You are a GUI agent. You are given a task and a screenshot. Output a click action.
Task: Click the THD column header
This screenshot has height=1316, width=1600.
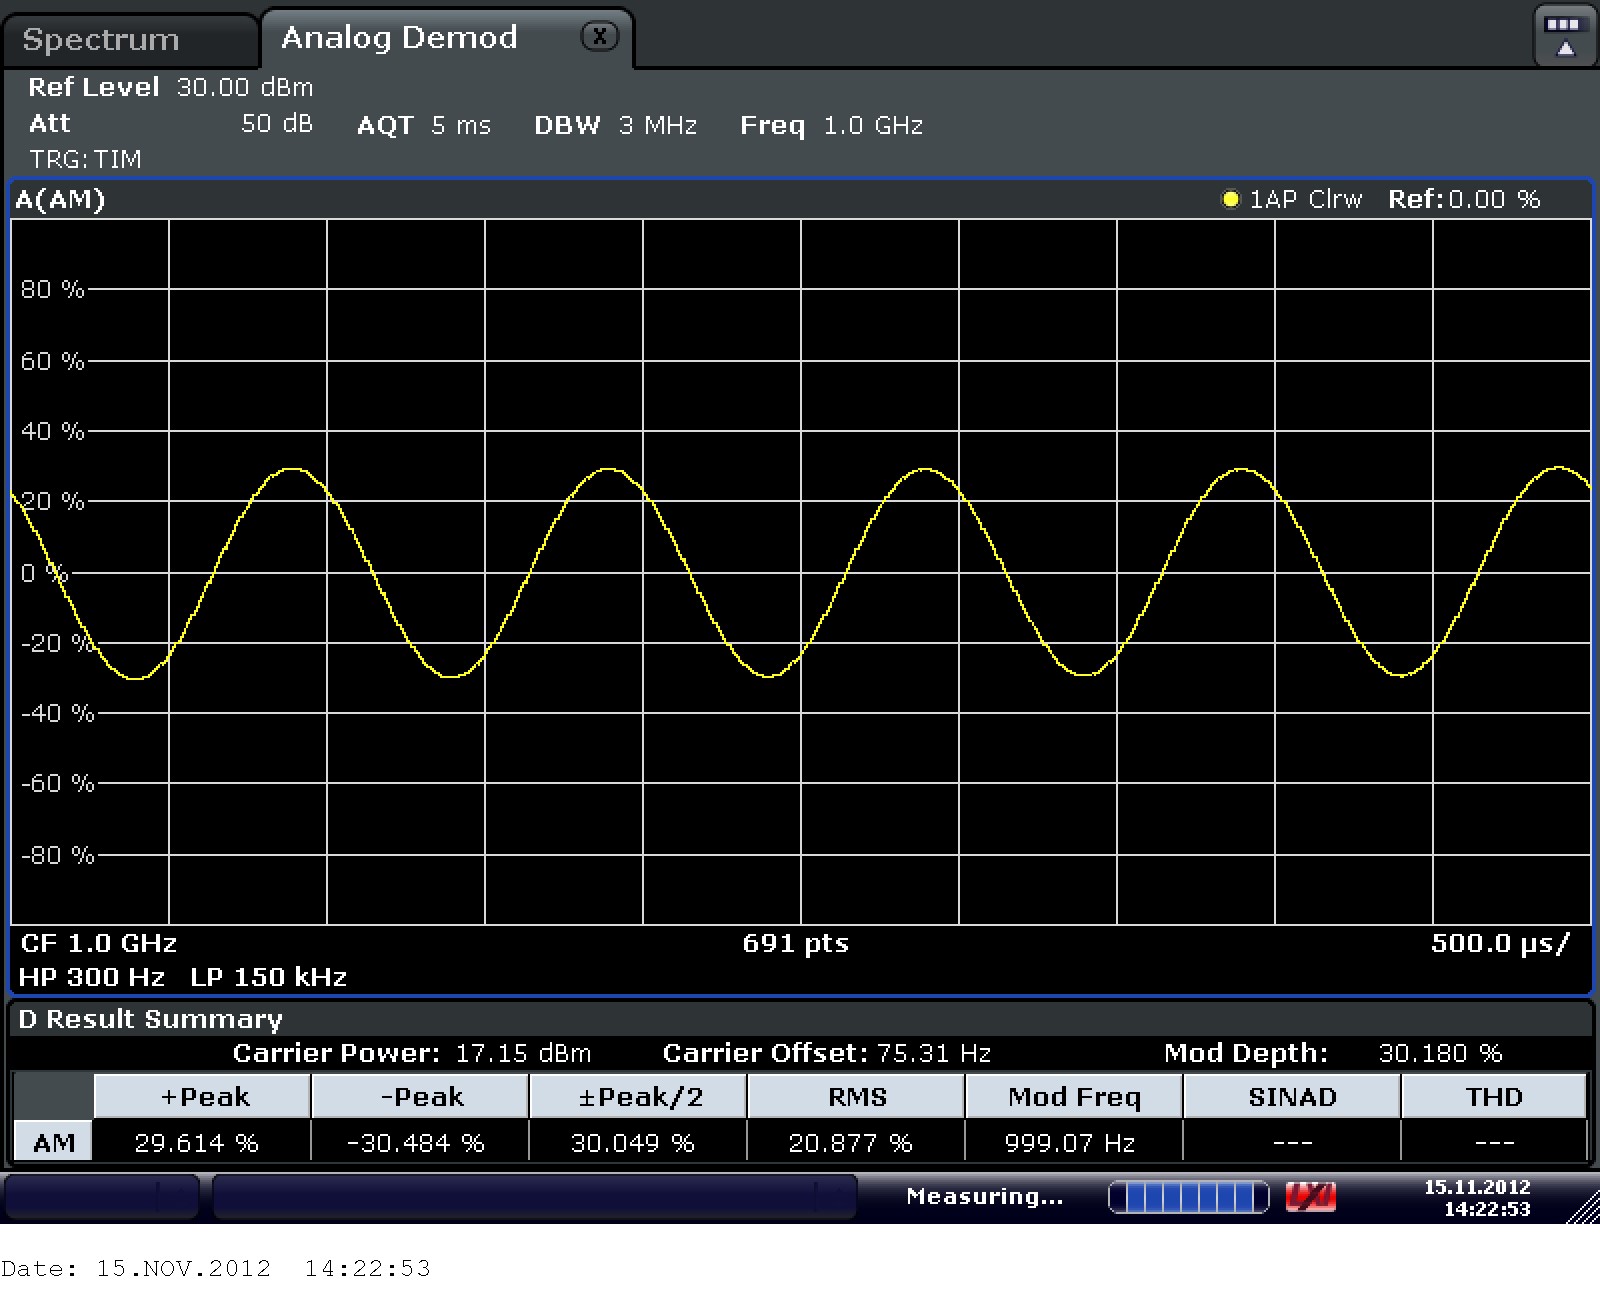1493,1097
